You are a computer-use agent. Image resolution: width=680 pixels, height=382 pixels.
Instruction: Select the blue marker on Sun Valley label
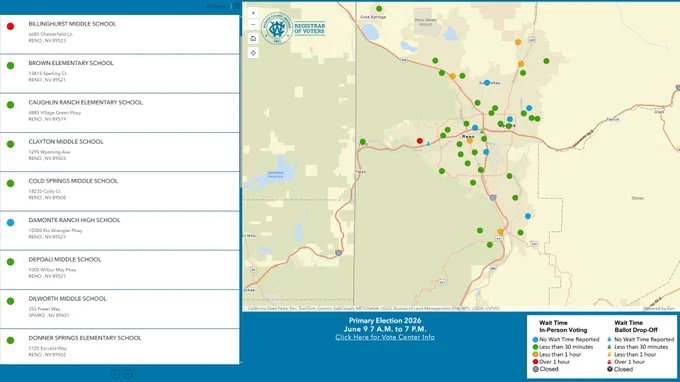[487, 82]
